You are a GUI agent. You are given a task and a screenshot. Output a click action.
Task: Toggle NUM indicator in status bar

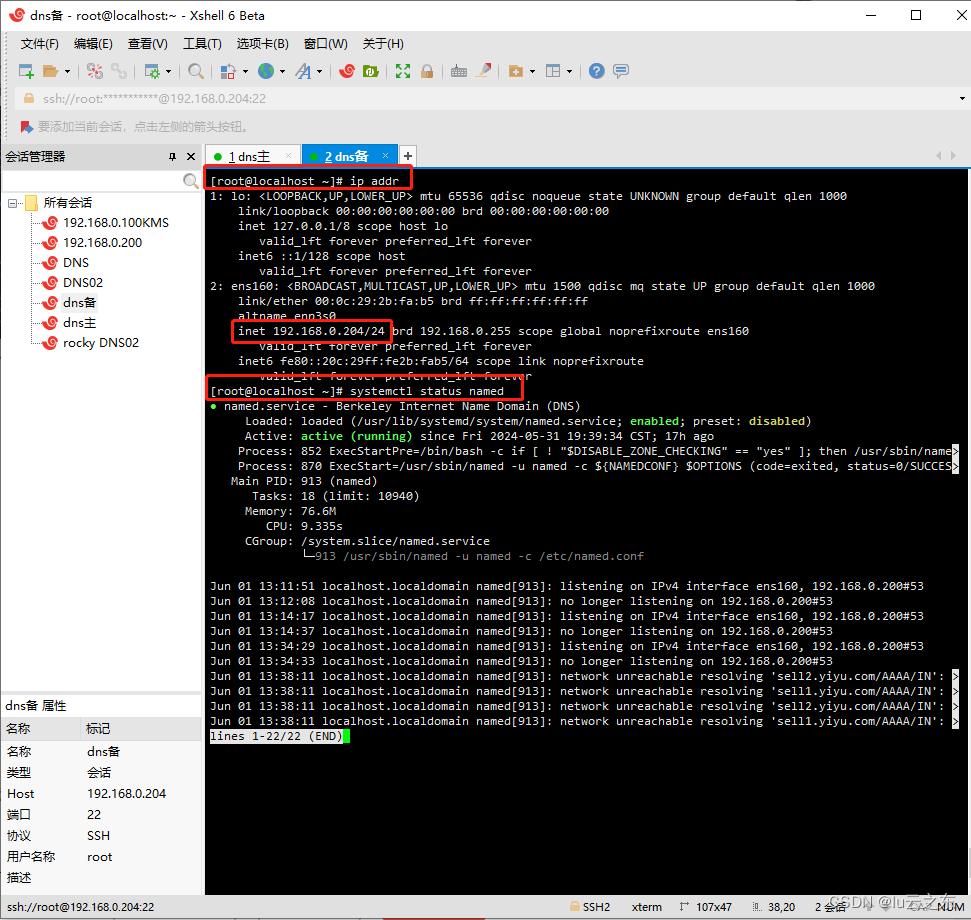pyautogui.click(x=947, y=907)
